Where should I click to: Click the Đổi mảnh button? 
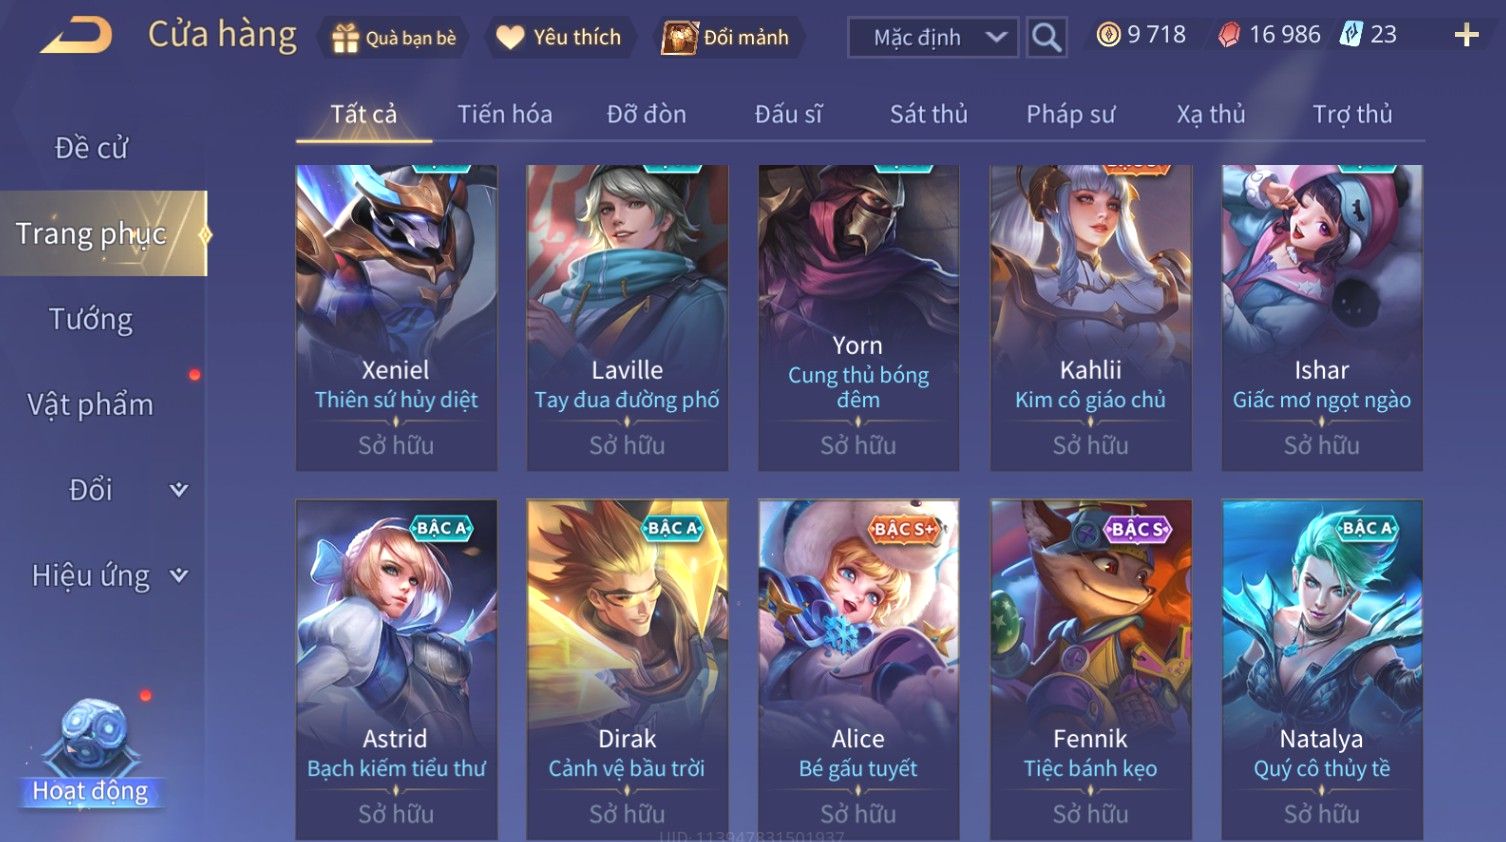click(x=727, y=38)
